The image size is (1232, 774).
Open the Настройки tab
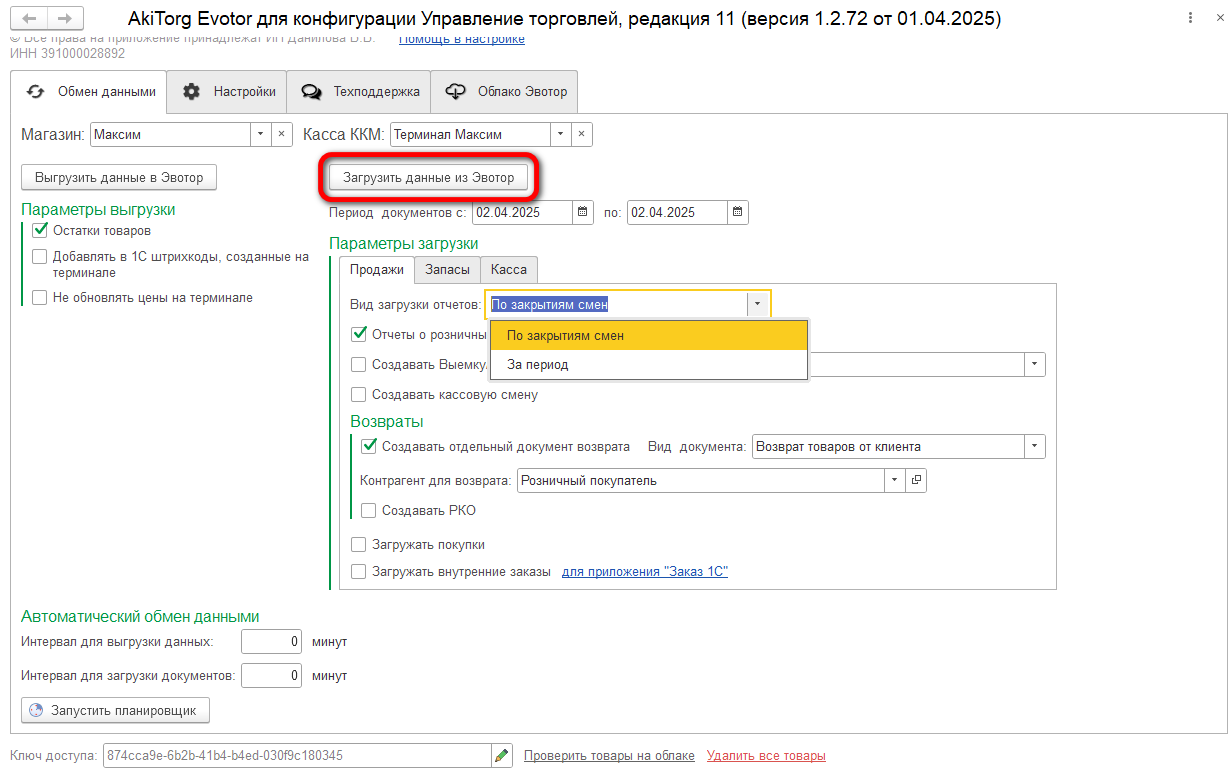coord(228,91)
